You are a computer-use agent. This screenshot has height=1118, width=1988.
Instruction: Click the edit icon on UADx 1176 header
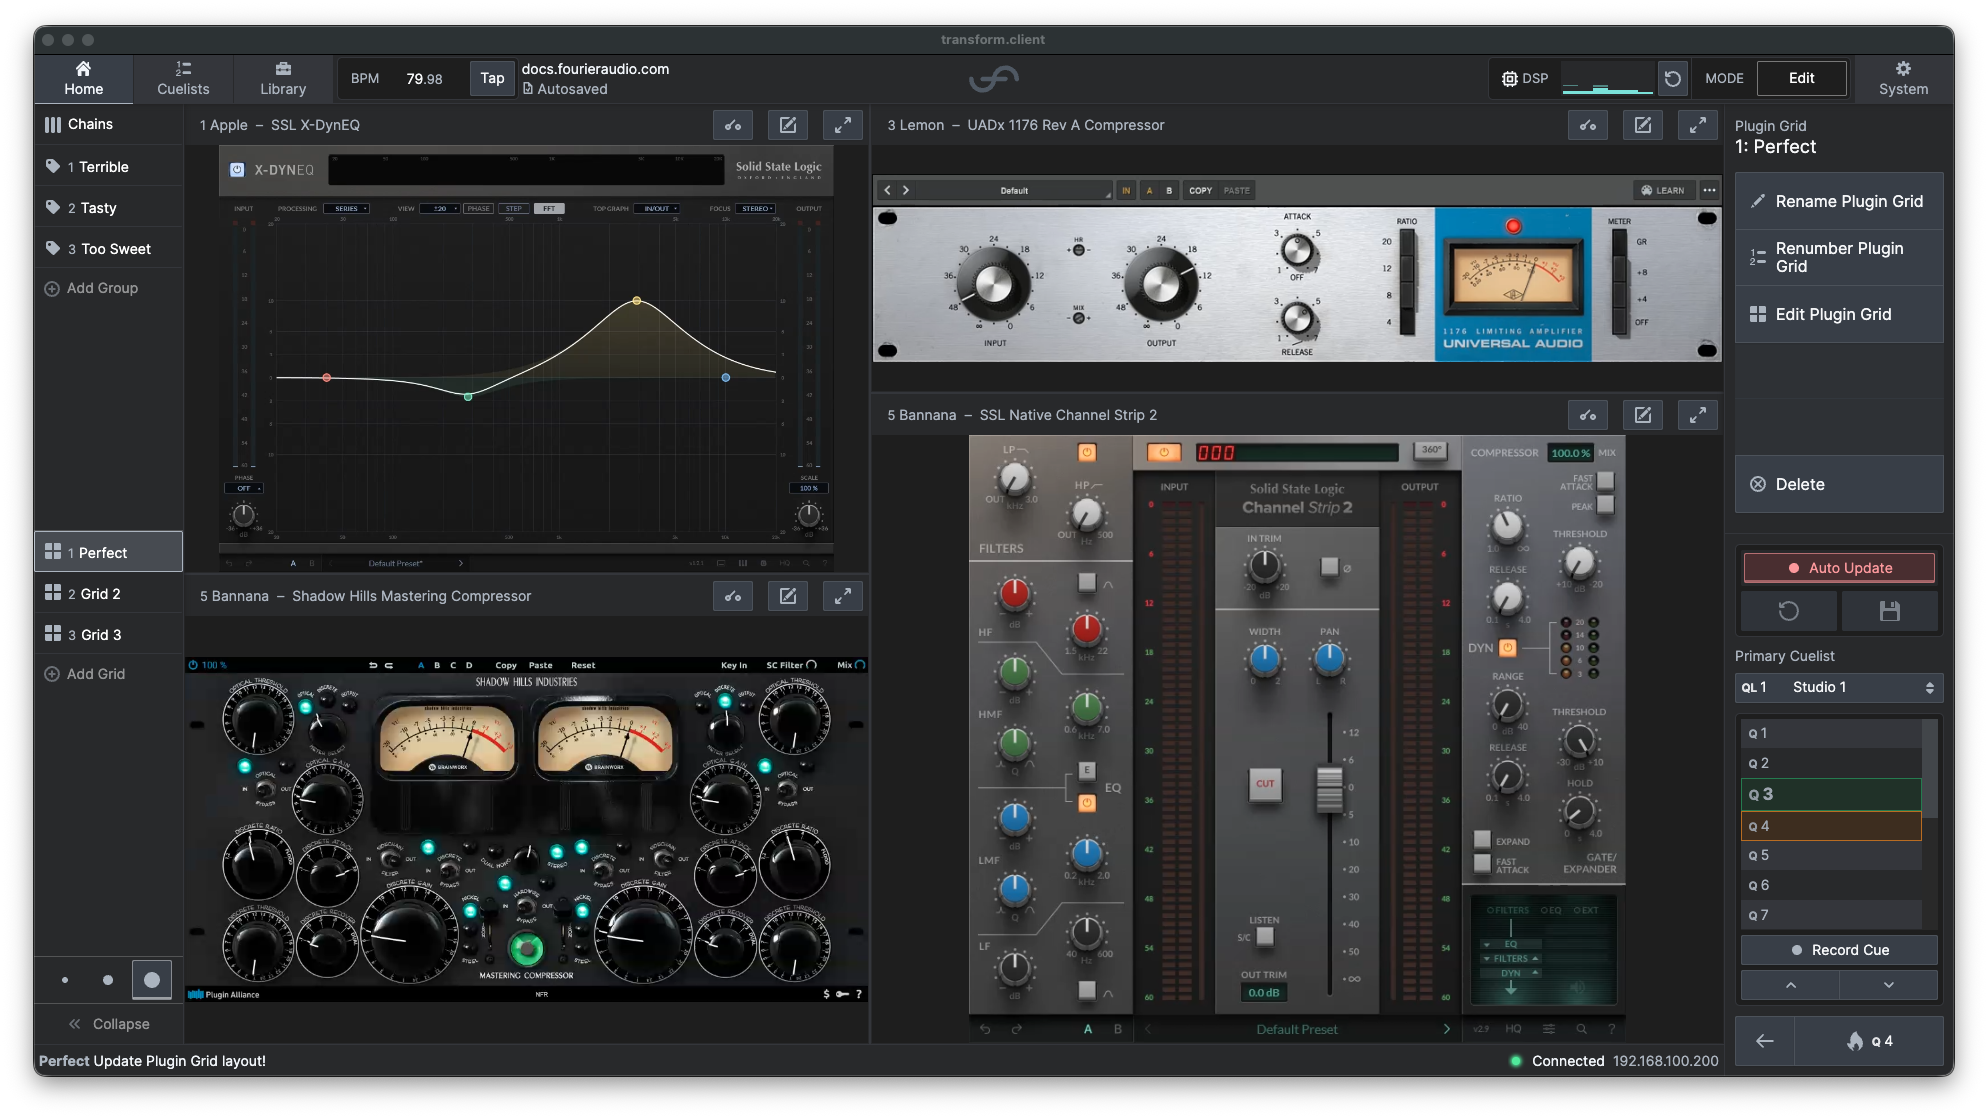click(x=1643, y=125)
